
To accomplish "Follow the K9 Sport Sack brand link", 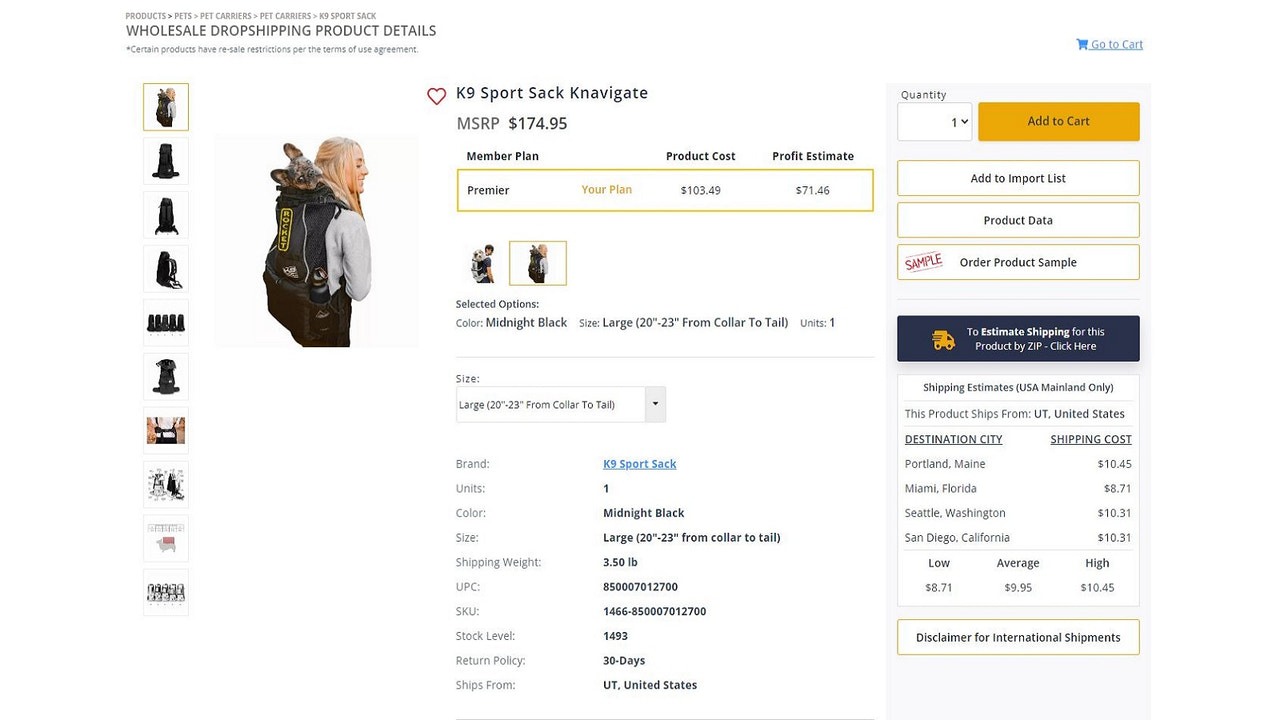I will click(639, 463).
